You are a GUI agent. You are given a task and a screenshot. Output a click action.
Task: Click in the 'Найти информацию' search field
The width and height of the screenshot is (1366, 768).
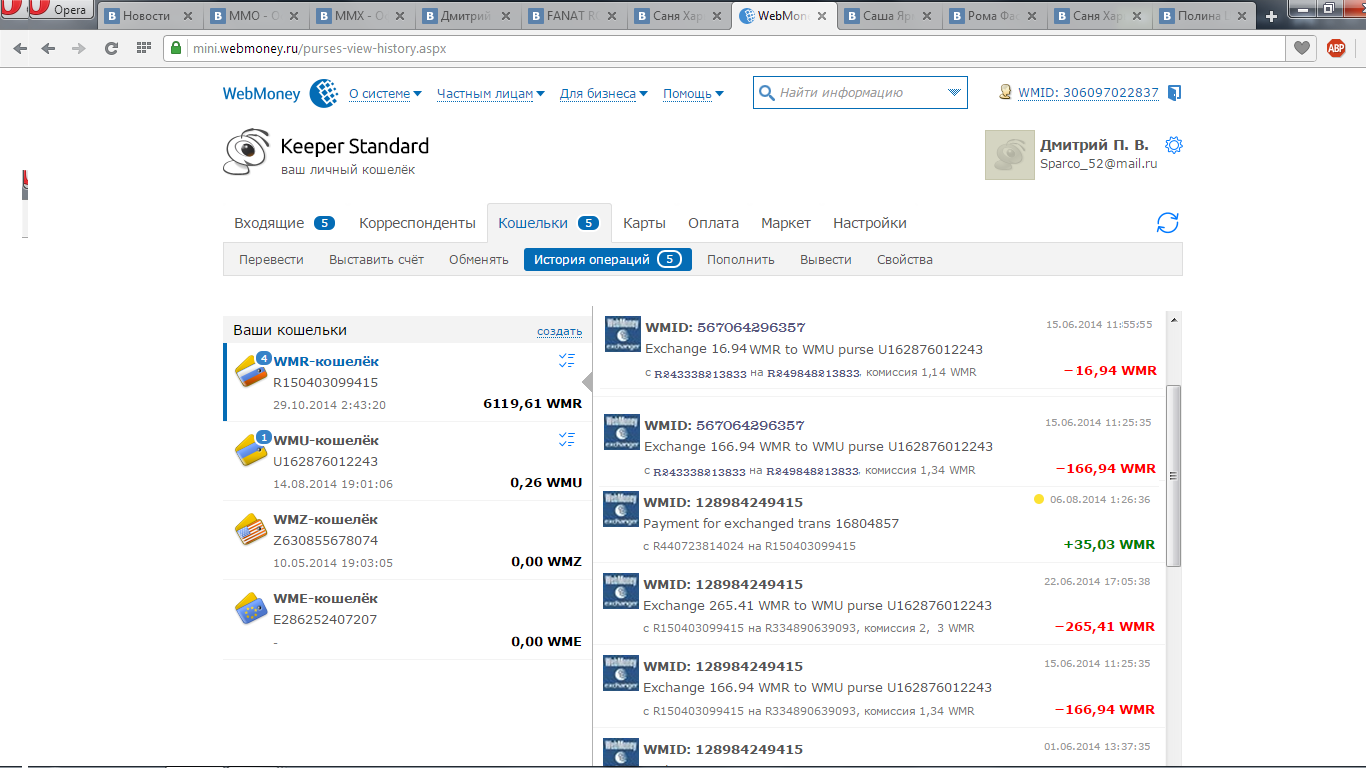(860, 93)
